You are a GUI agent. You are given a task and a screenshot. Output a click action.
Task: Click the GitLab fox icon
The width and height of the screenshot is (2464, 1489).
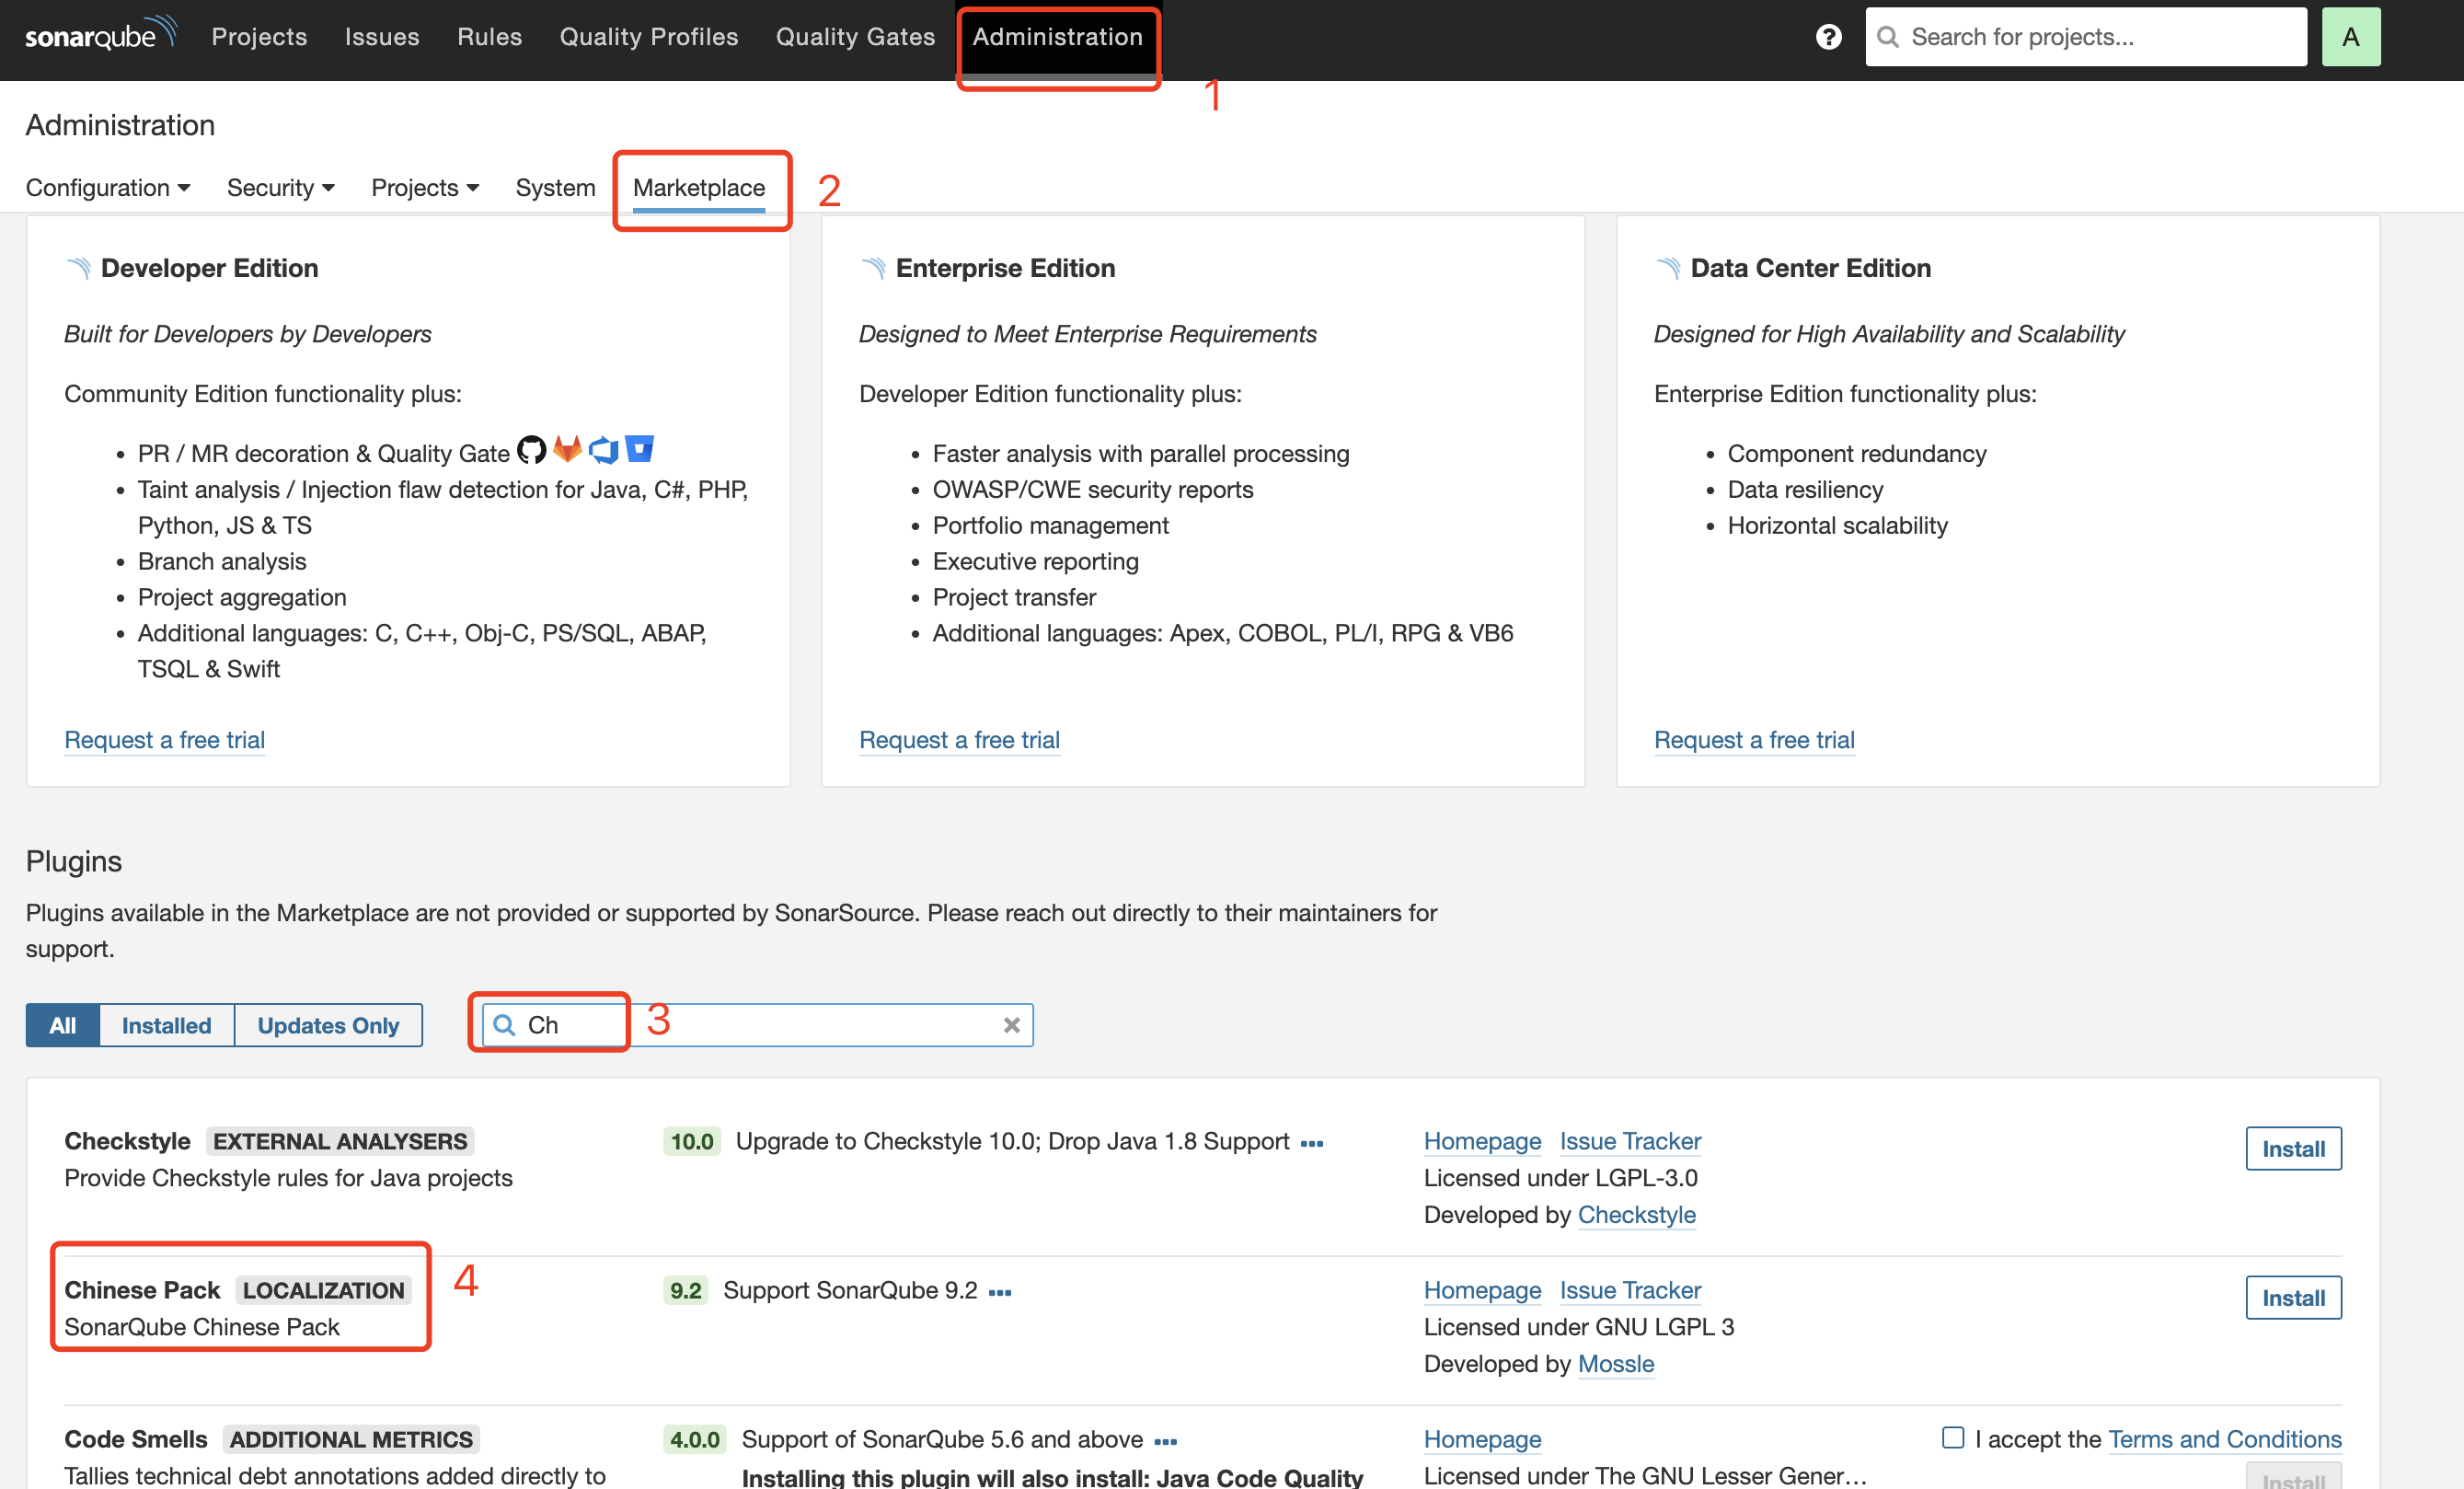pos(567,450)
